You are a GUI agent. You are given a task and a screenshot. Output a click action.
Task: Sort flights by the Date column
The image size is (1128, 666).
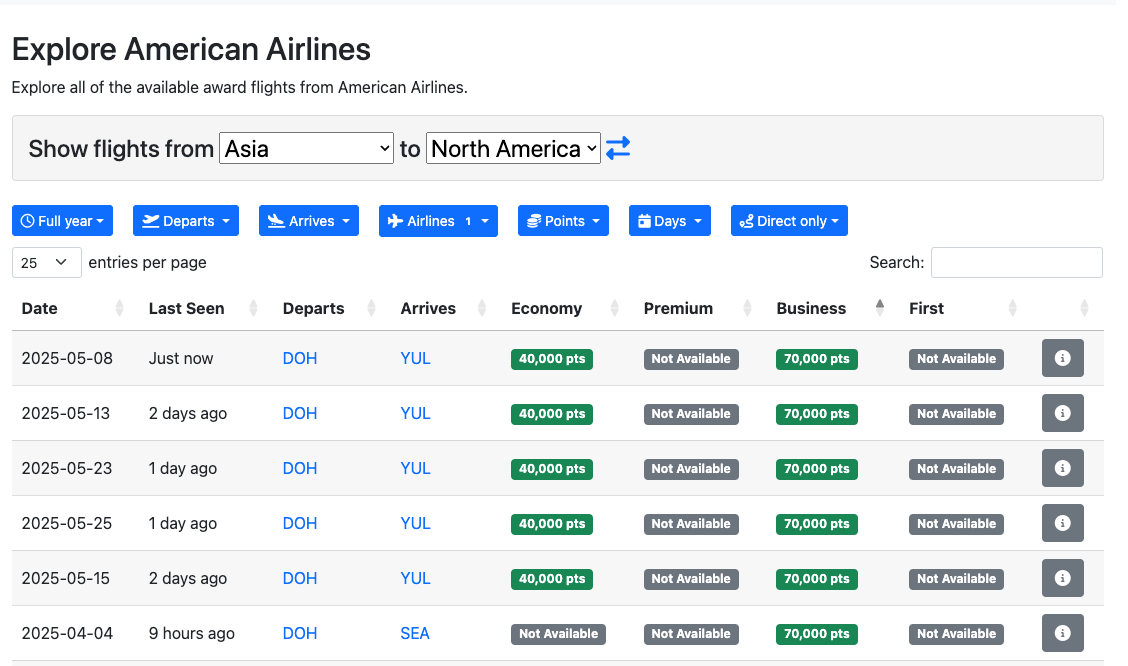[x=40, y=308]
